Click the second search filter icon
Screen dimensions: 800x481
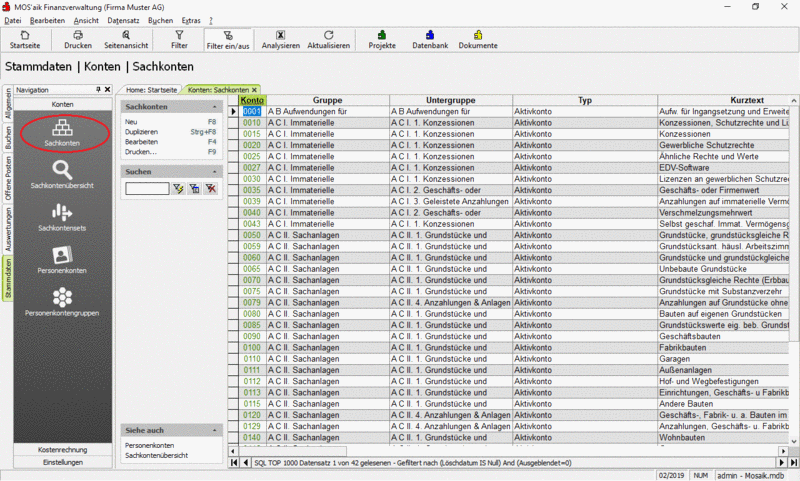pos(194,189)
